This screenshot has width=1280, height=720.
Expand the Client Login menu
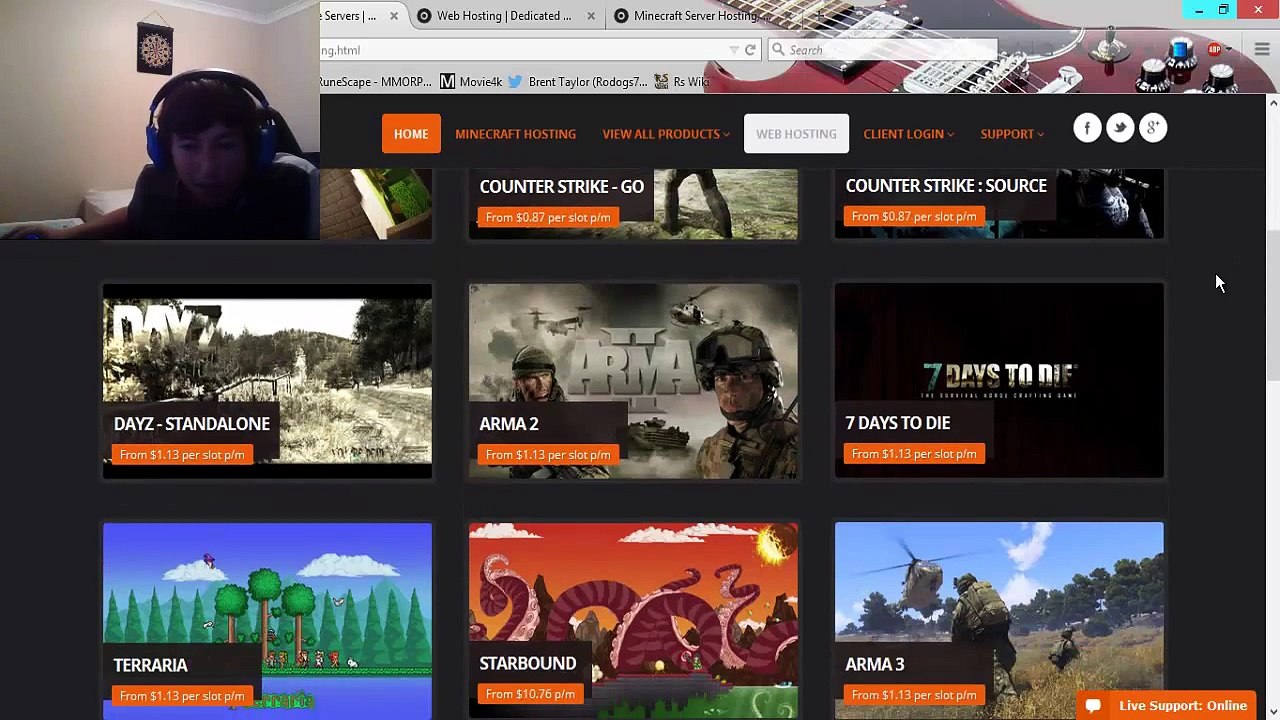pyautogui.click(x=908, y=134)
